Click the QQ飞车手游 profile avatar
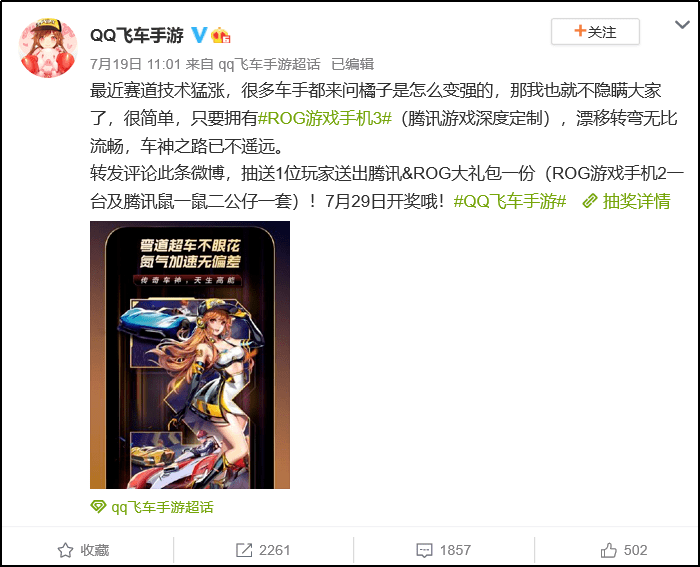700x567 pixels. point(48,48)
